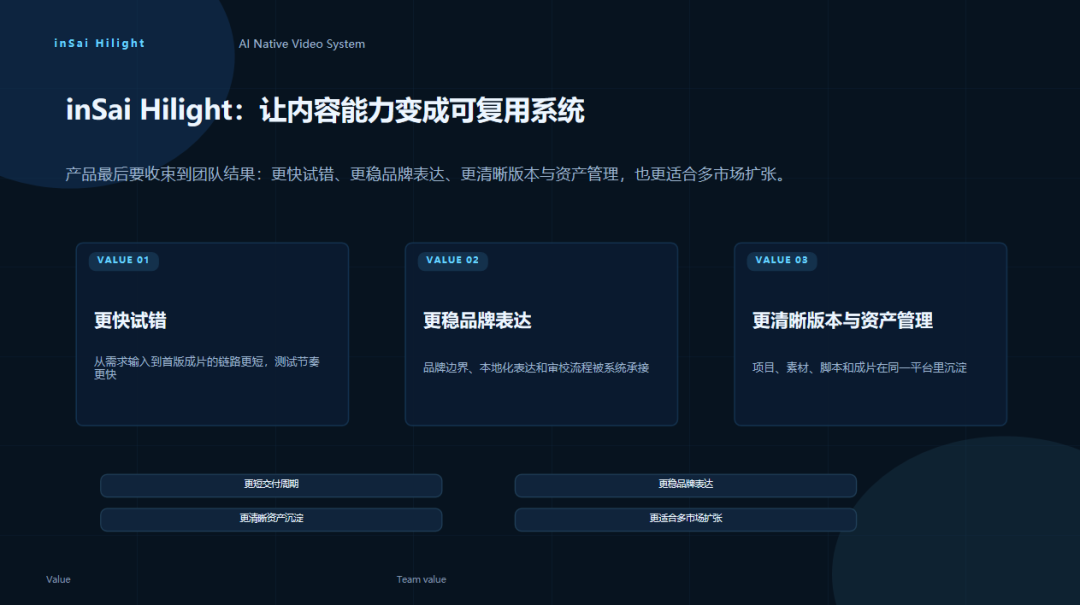Click the main slide title about 可复用系统
The height and width of the screenshot is (605, 1080).
[x=325, y=110]
